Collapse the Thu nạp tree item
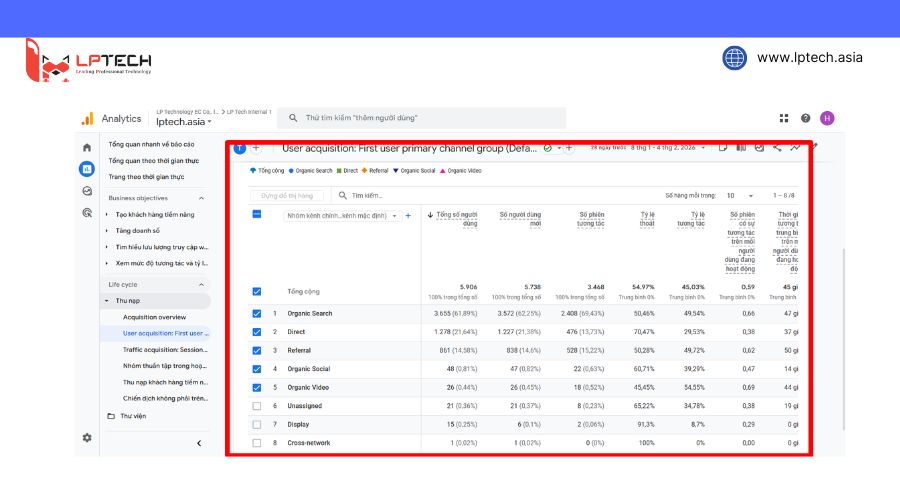This screenshot has width=900, height=500. coord(107,301)
